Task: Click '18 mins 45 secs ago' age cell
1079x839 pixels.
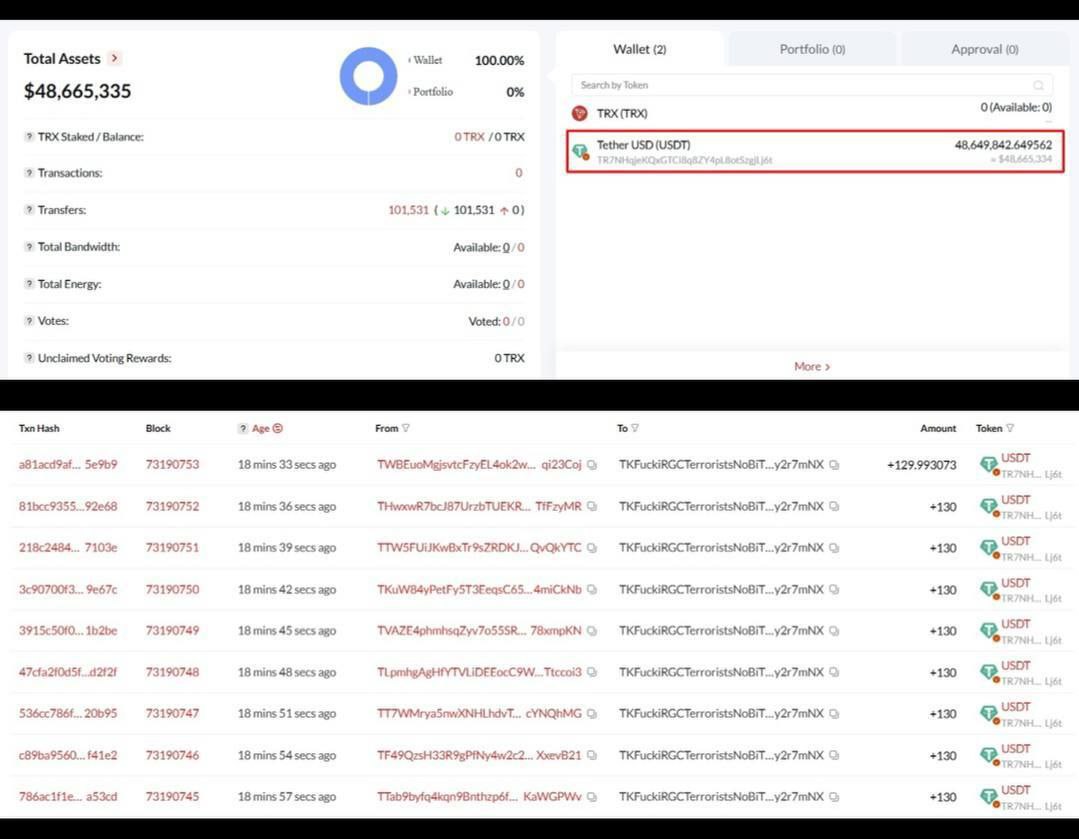Action: [287, 630]
